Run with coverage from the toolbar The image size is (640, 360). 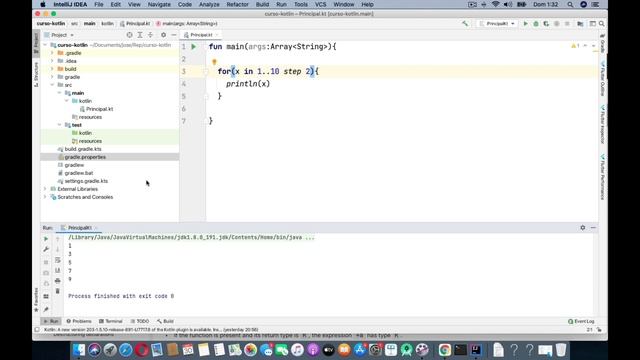[546, 24]
